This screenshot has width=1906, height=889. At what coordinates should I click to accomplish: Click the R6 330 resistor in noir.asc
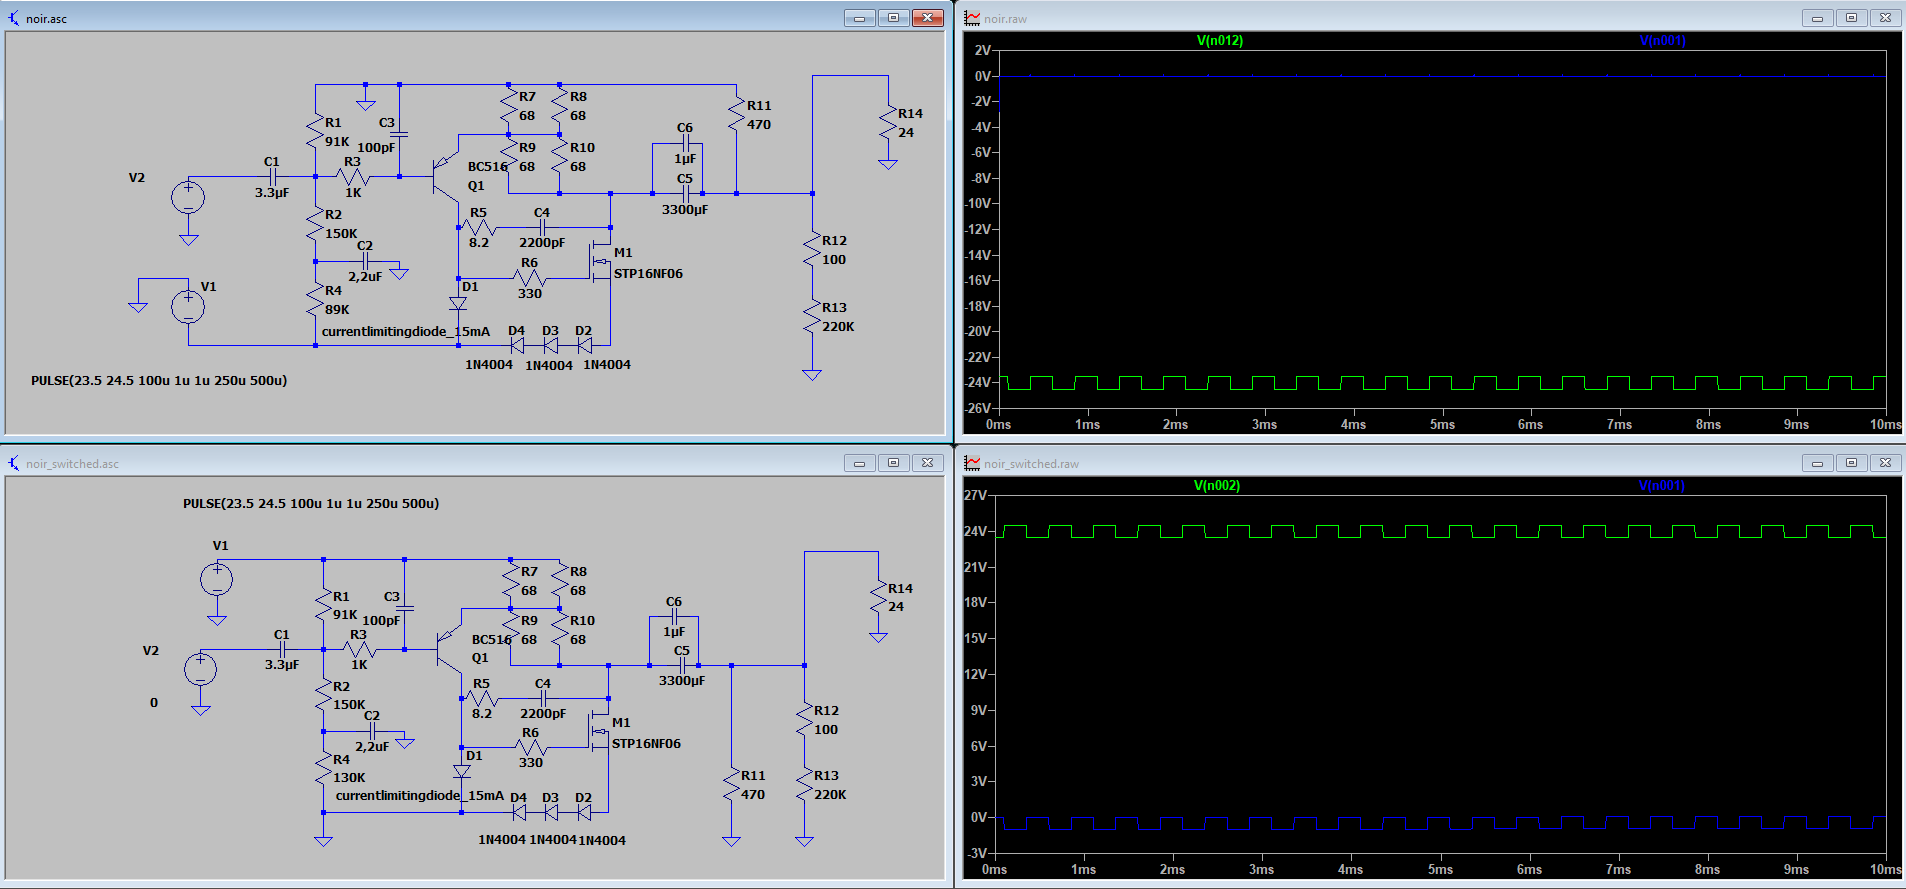[x=529, y=278]
